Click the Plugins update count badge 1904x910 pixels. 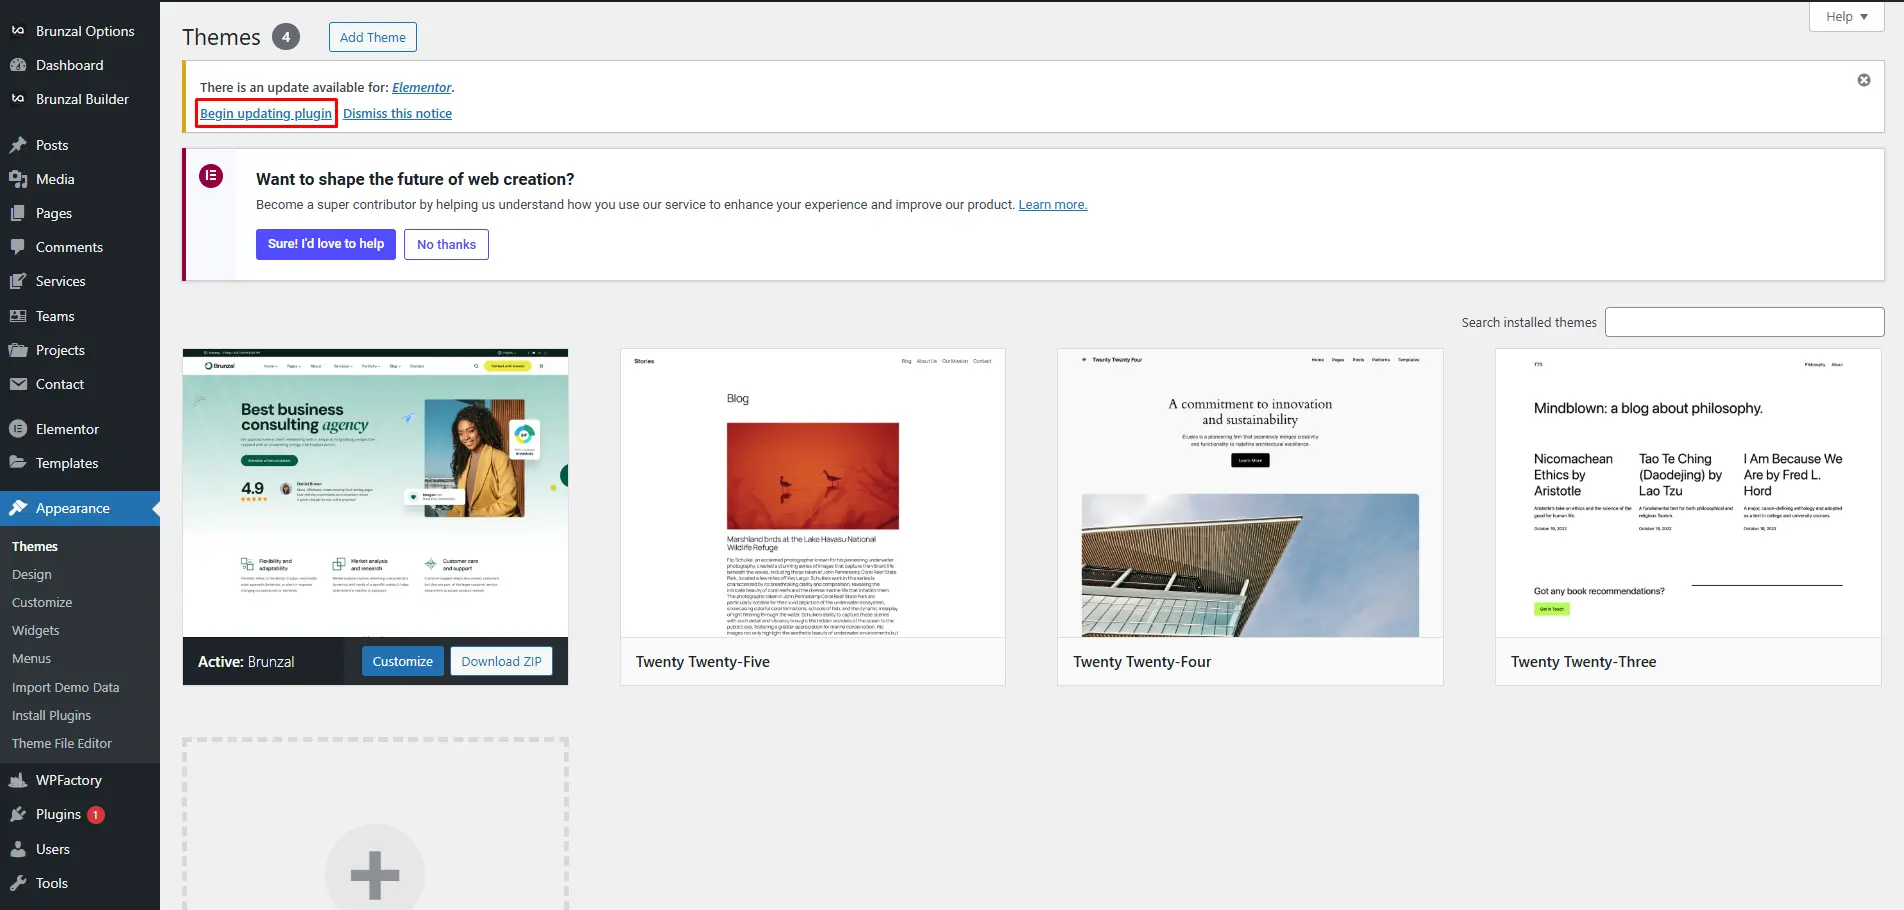click(x=96, y=815)
